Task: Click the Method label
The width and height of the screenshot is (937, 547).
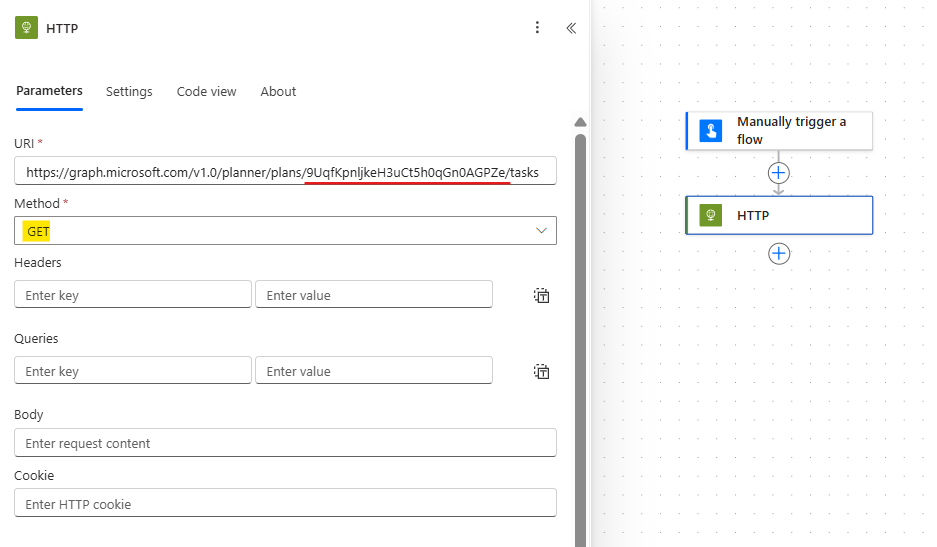Action: click(37, 203)
